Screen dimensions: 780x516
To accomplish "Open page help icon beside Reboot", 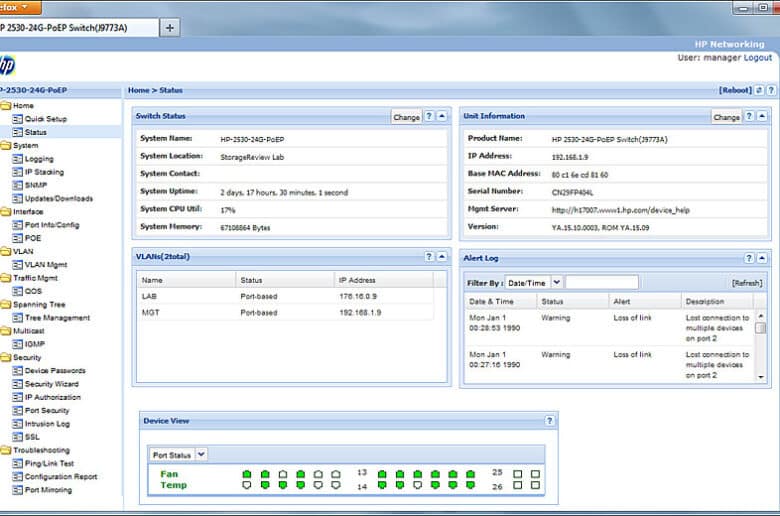I will coord(771,90).
